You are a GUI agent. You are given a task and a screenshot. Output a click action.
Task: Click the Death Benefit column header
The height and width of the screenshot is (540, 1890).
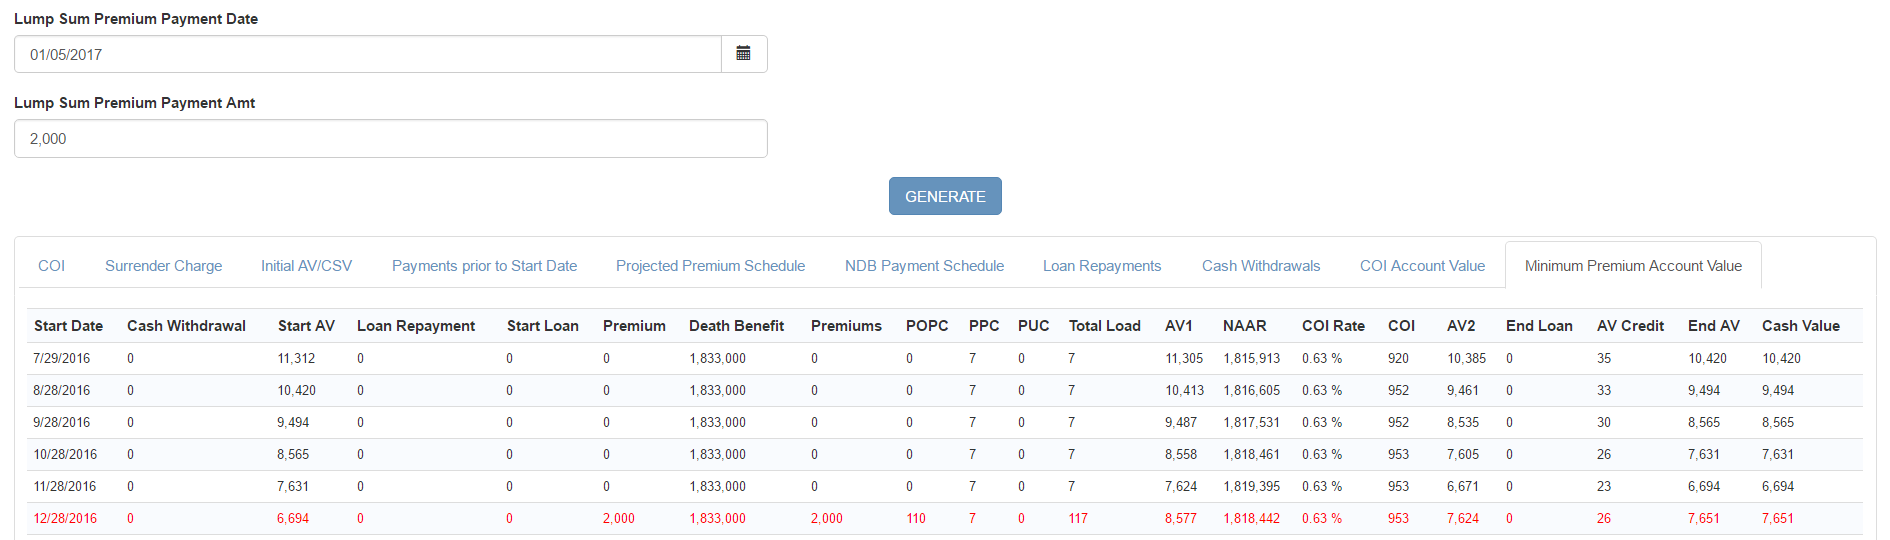coord(736,326)
